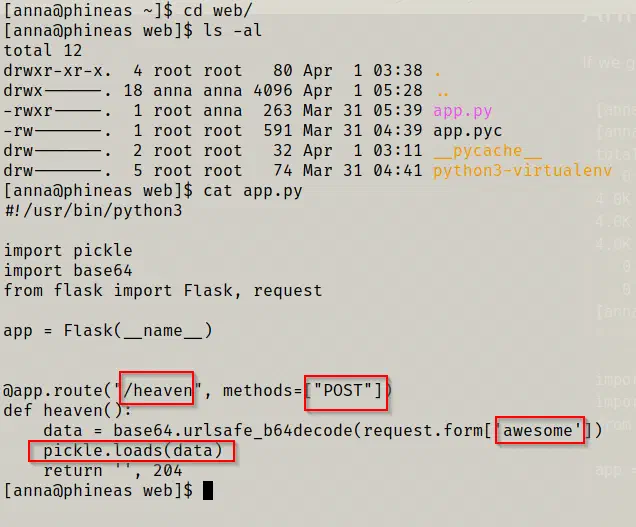Click the python3-virtualenv directory name
Viewport: 636px width, 527px height.
pyautogui.click(x=522, y=171)
